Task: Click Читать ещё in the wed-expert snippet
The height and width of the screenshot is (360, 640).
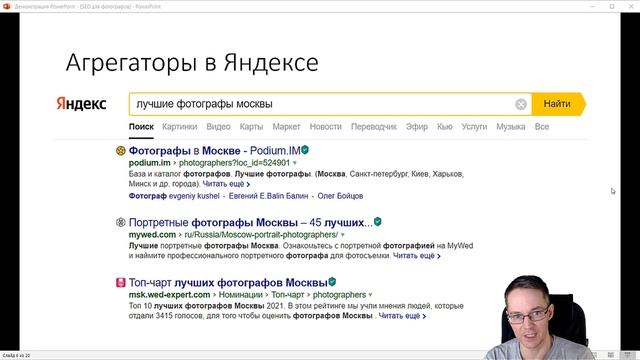Action: (402, 316)
